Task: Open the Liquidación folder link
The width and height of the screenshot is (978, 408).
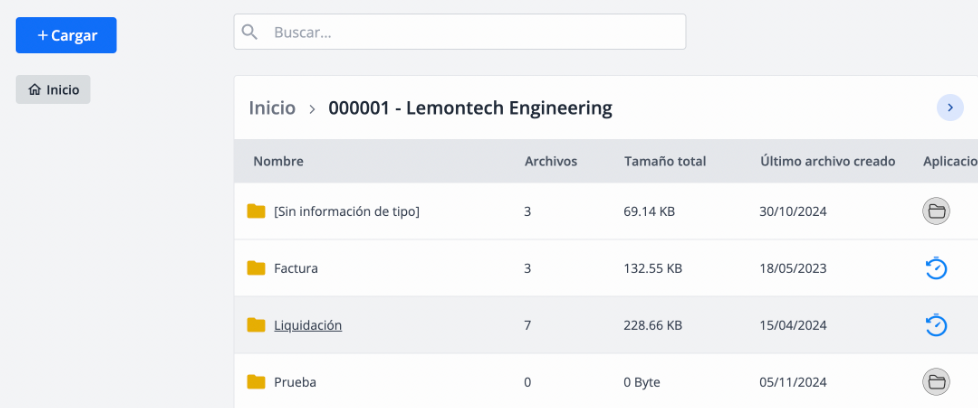Action: (x=308, y=325)
